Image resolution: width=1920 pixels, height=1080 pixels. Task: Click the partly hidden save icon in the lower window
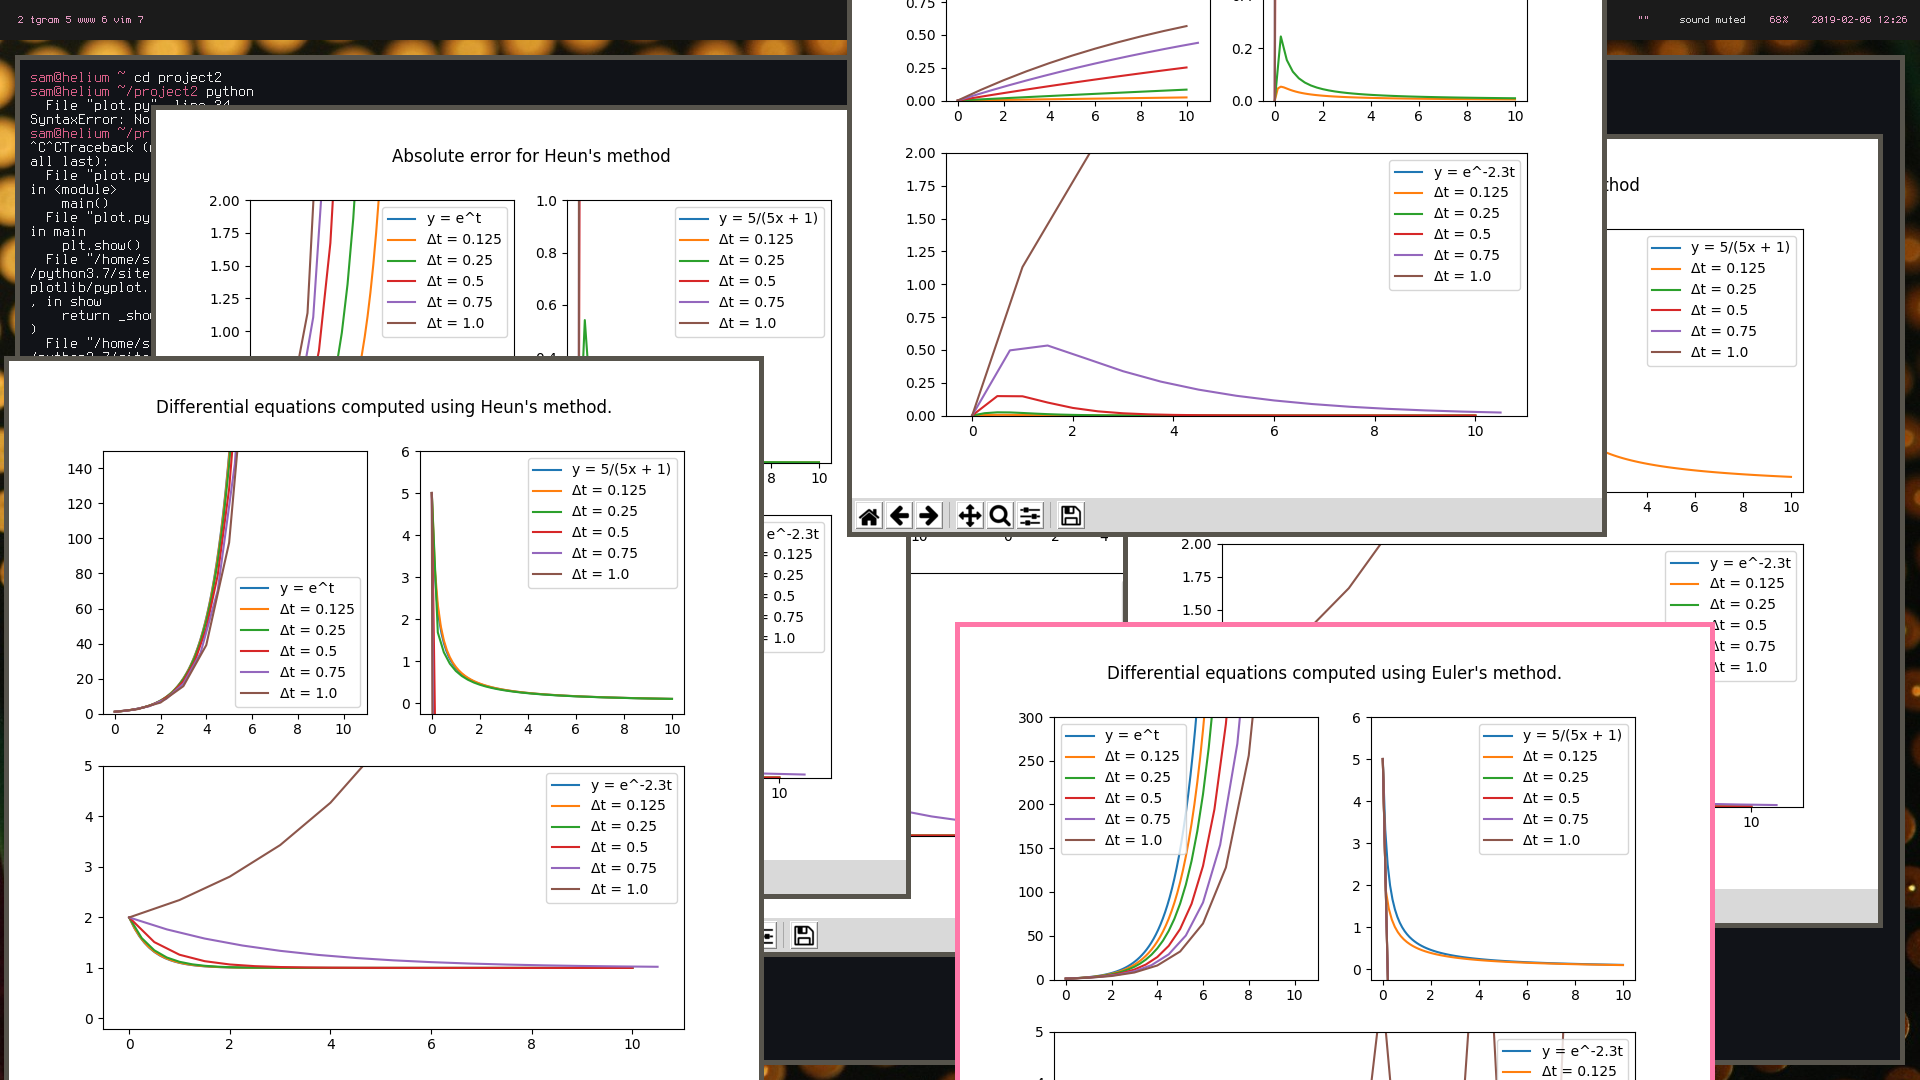[x=803, y=936]
